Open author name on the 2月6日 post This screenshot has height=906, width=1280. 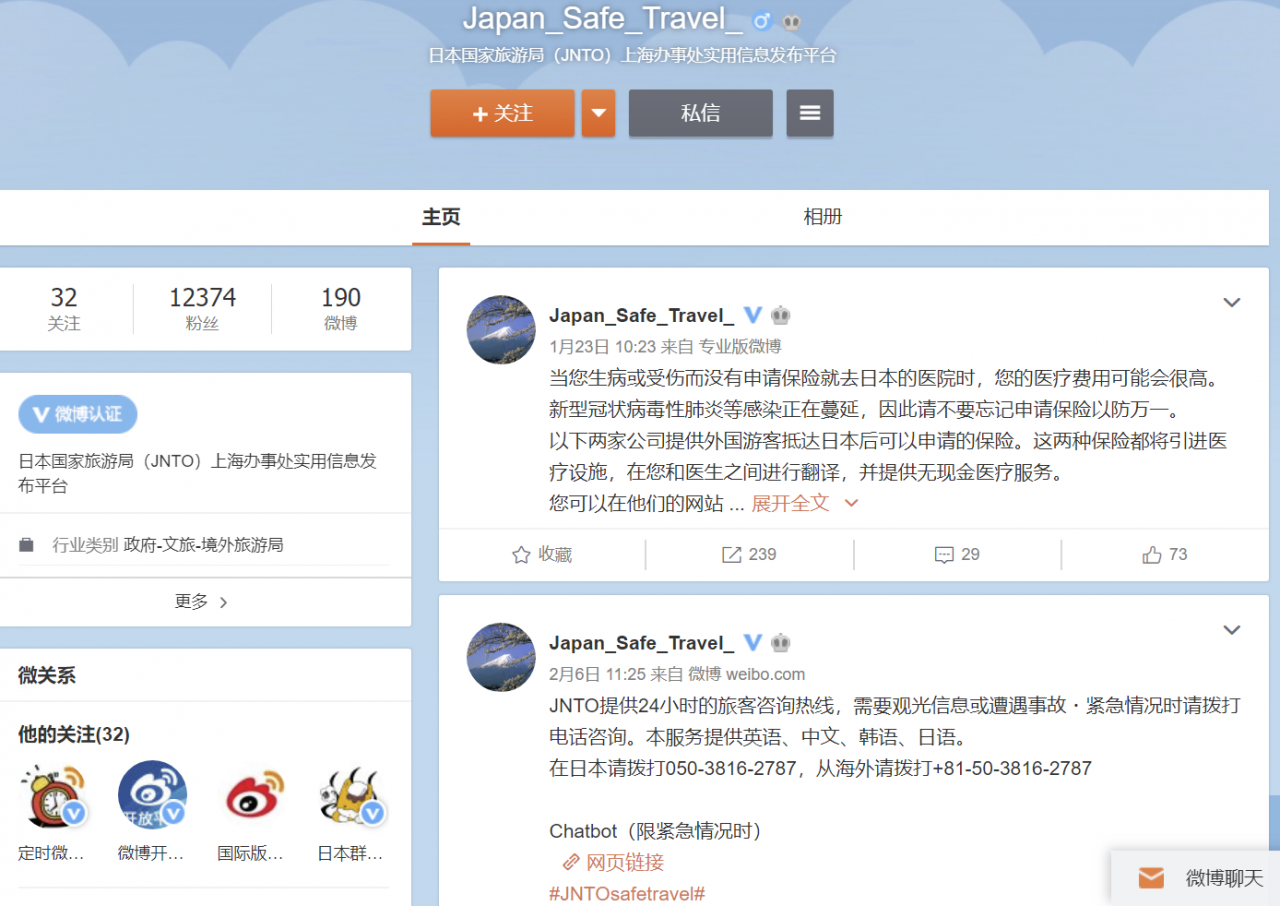(641, 643)
